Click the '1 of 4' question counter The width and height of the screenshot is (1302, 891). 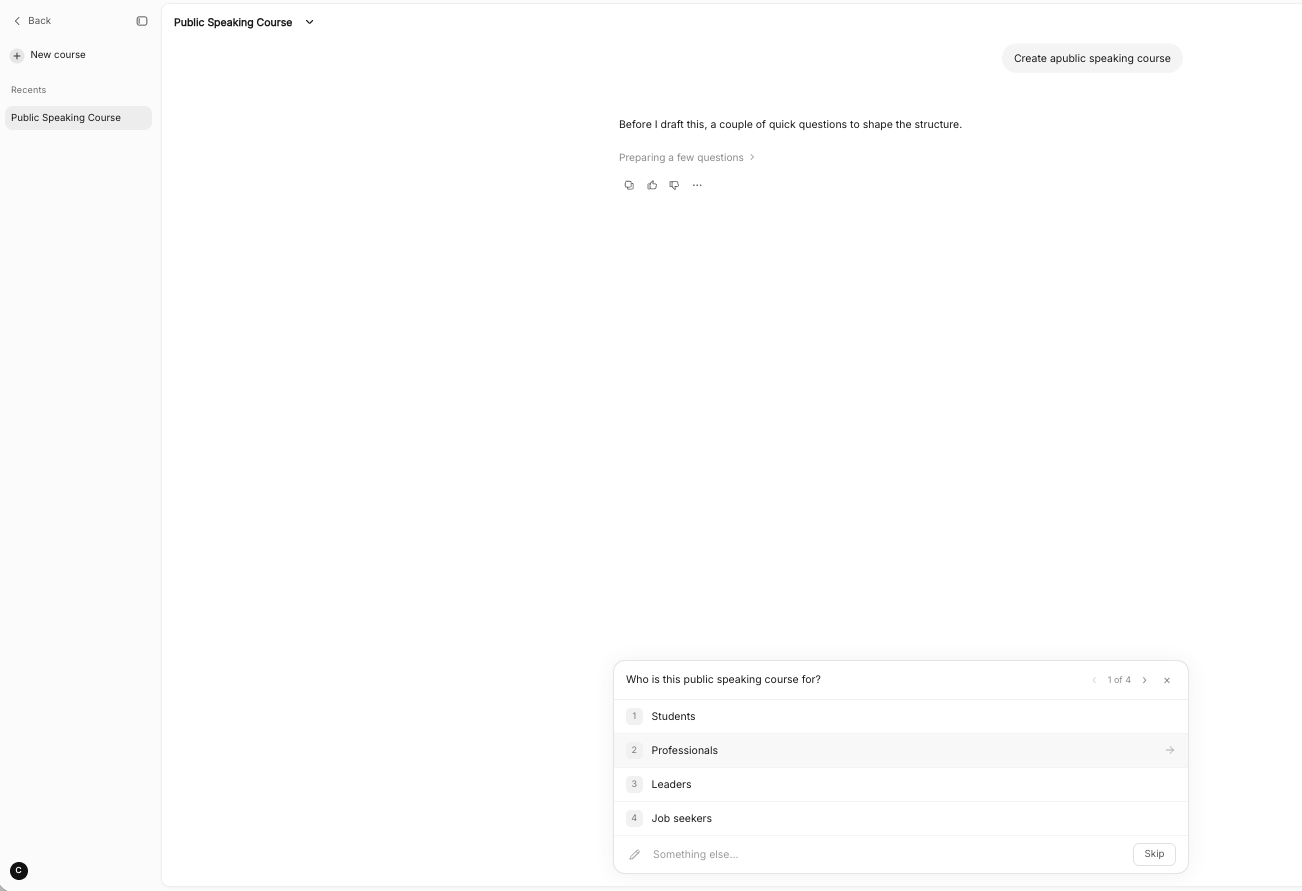point(1119,680)
